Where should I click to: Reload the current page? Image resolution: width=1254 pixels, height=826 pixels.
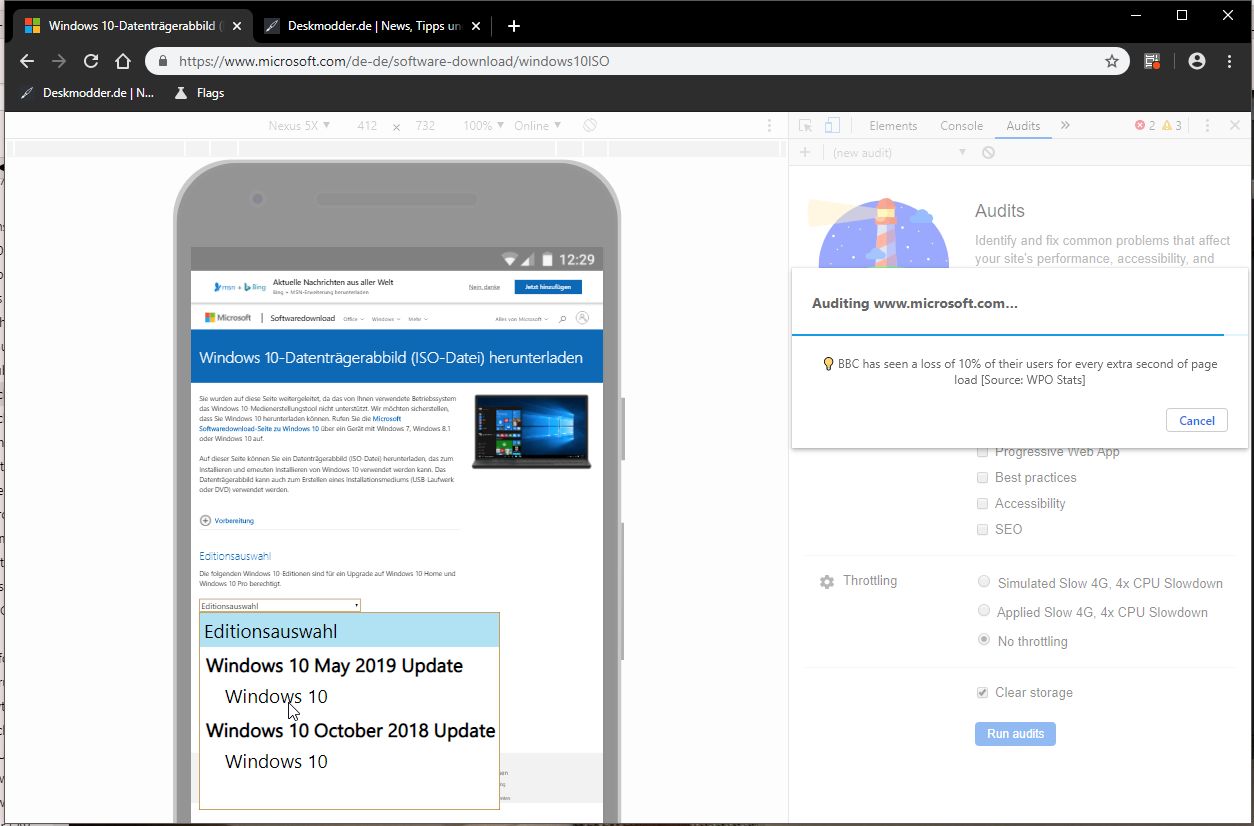tap(91, 61)
